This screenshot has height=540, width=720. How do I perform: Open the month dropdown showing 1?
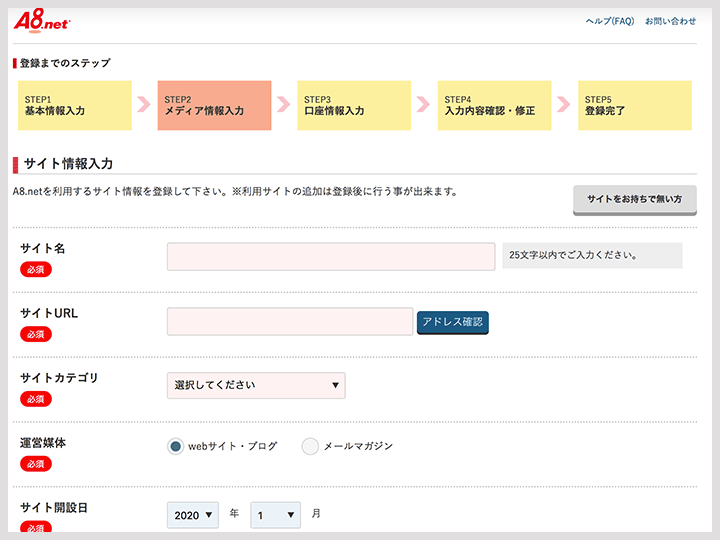pos(275,514)
